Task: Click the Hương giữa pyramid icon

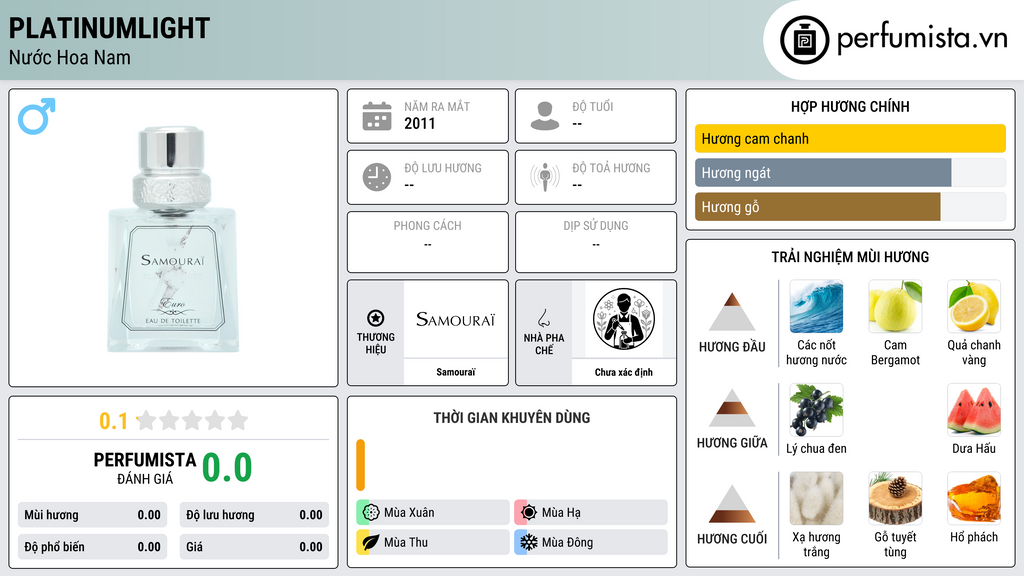Action: click(732, 408)
